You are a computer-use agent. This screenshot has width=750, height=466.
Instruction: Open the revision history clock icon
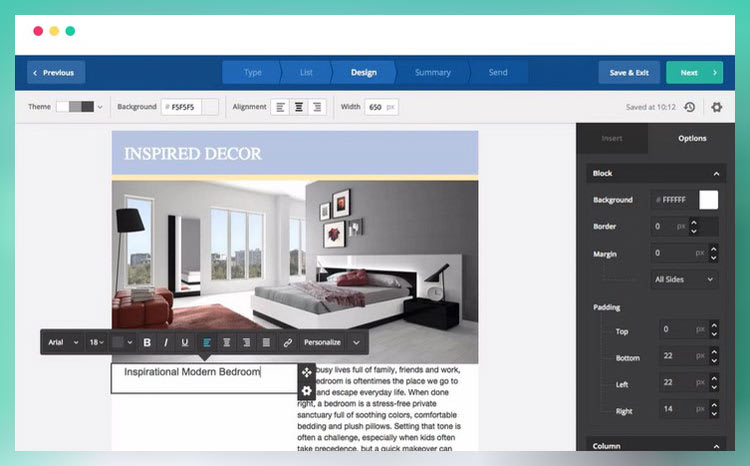690,107
